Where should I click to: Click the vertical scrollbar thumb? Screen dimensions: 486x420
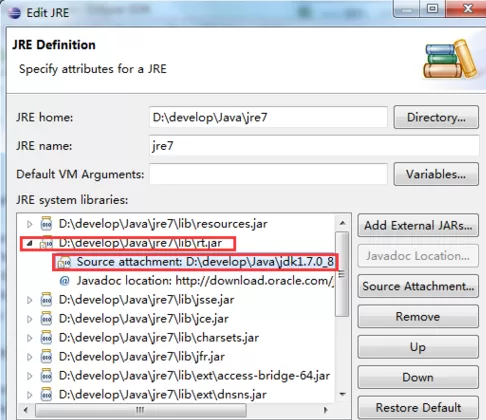pos(342,274)
